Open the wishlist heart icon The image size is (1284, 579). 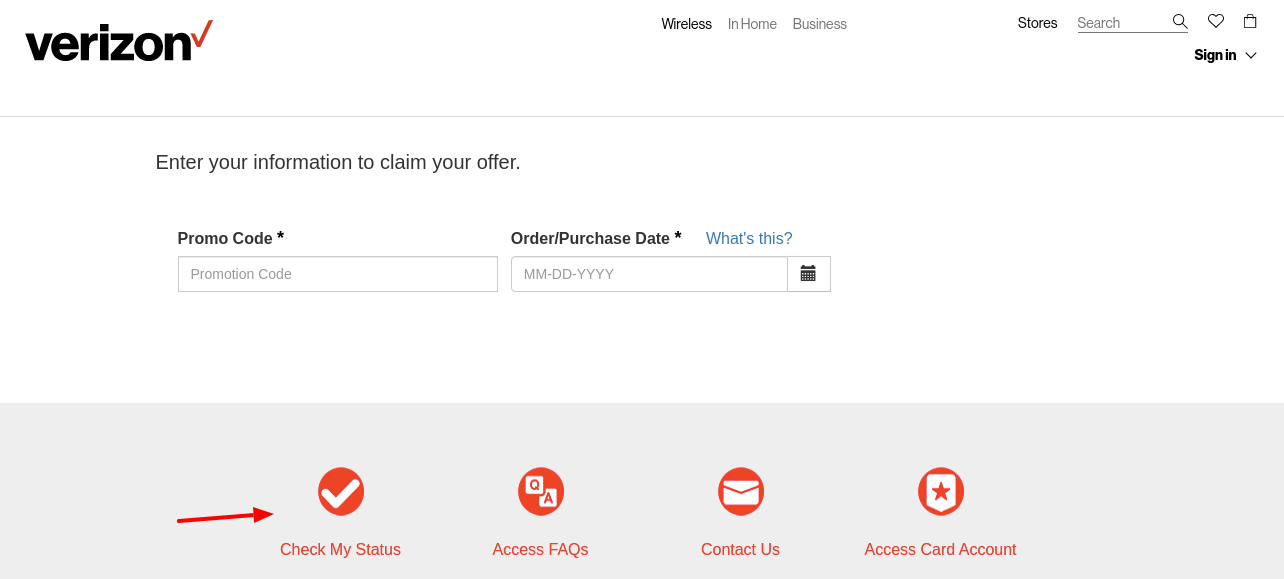(x=1215, y=20)
